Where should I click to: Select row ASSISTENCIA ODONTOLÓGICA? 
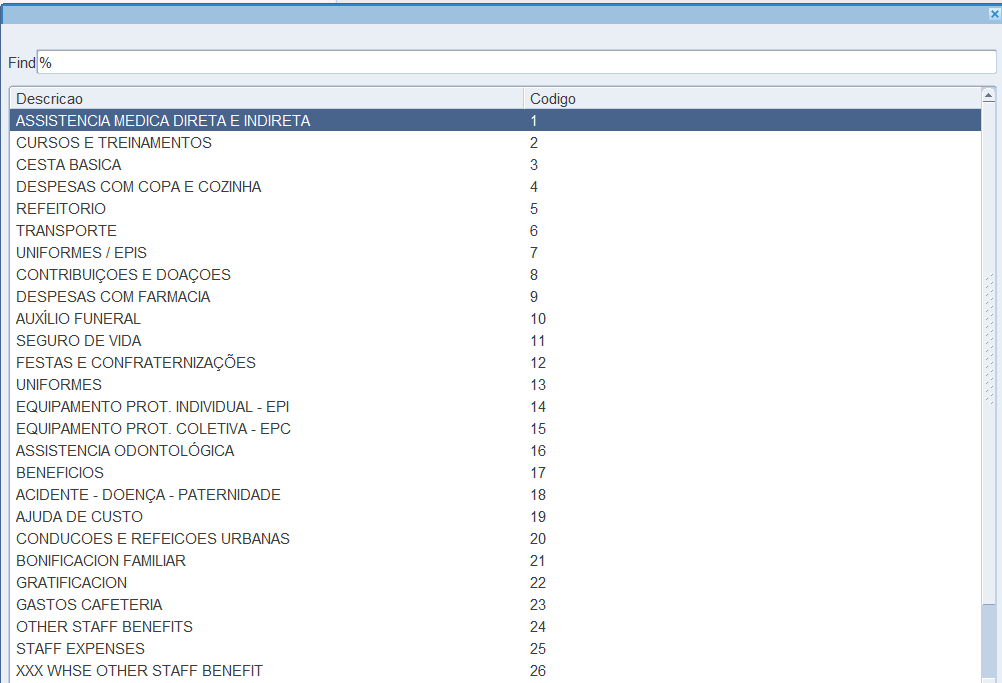tap(495, 451)
